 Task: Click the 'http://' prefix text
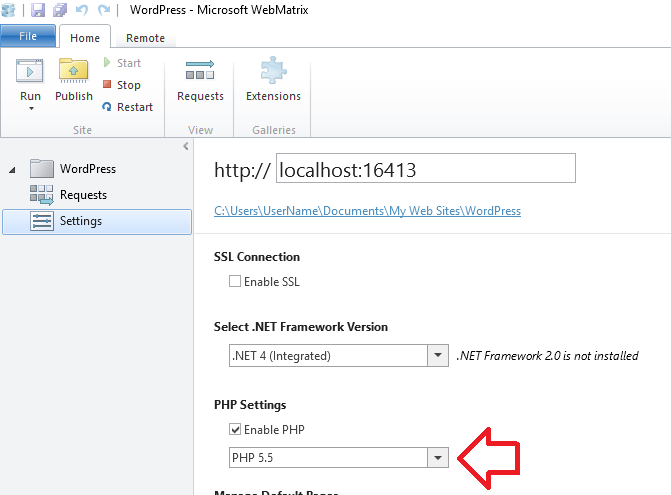pyautogui.click(x=242, y=170)
